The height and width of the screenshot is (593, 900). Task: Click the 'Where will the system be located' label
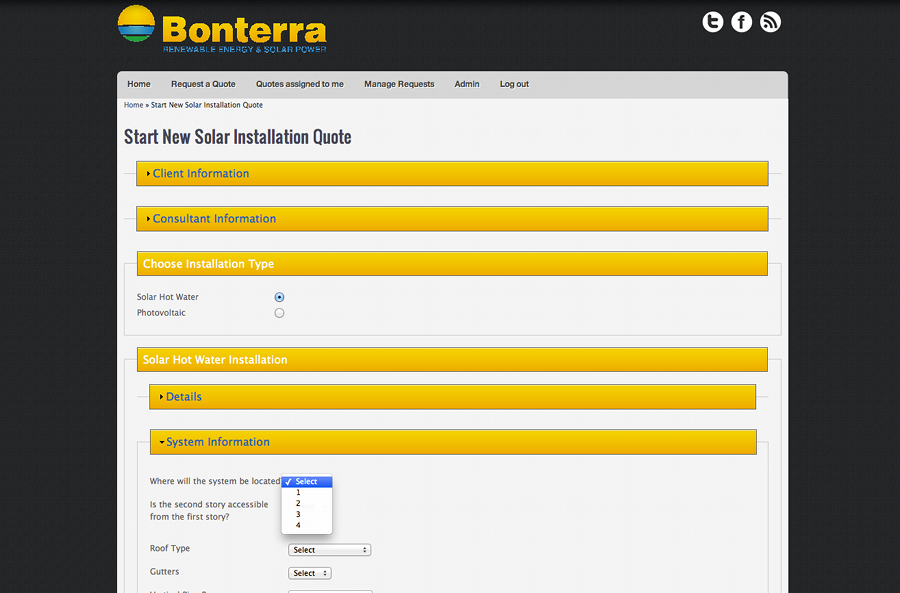(x=215, y=481)
